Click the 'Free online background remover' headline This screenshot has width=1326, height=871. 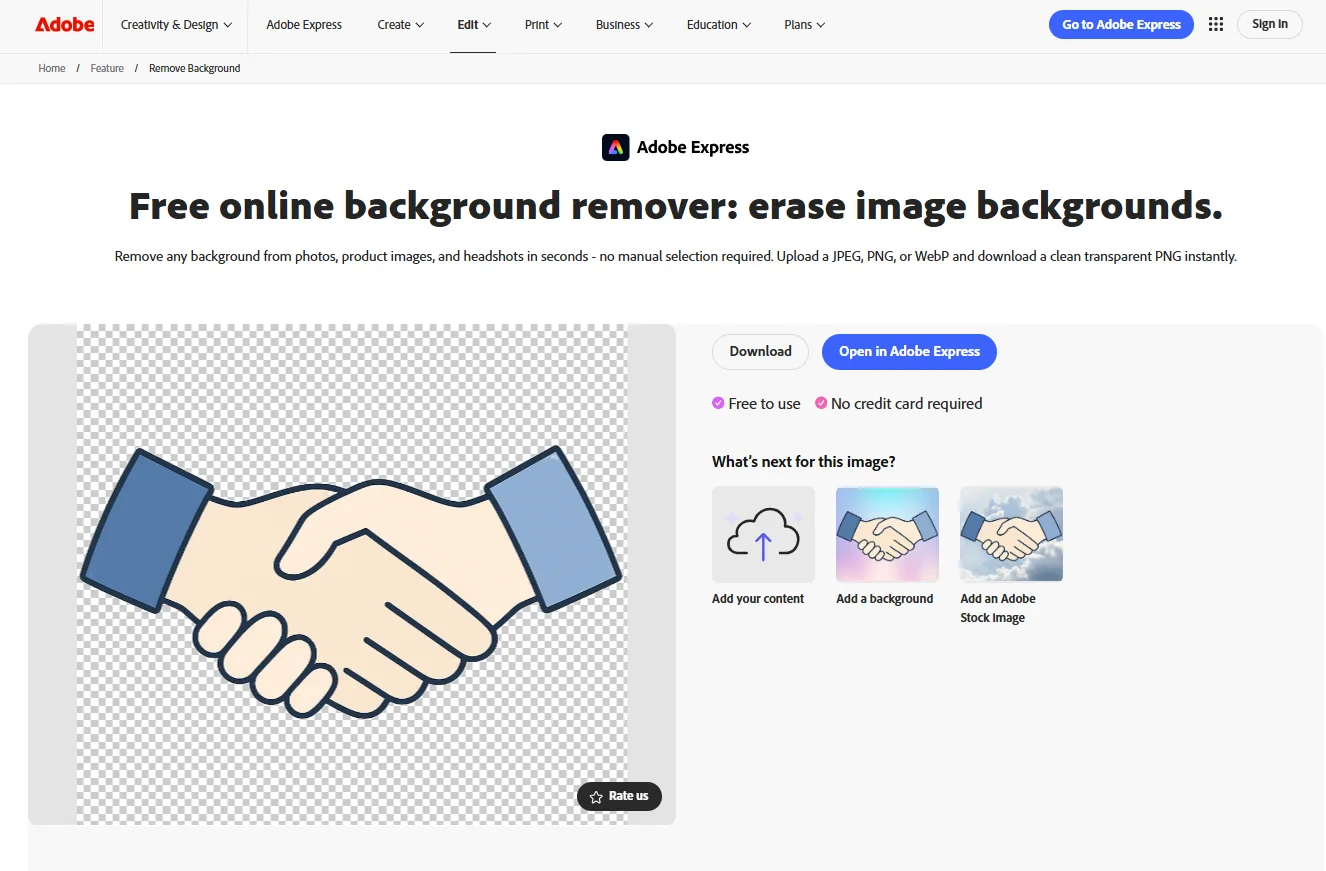pos(676,206)
